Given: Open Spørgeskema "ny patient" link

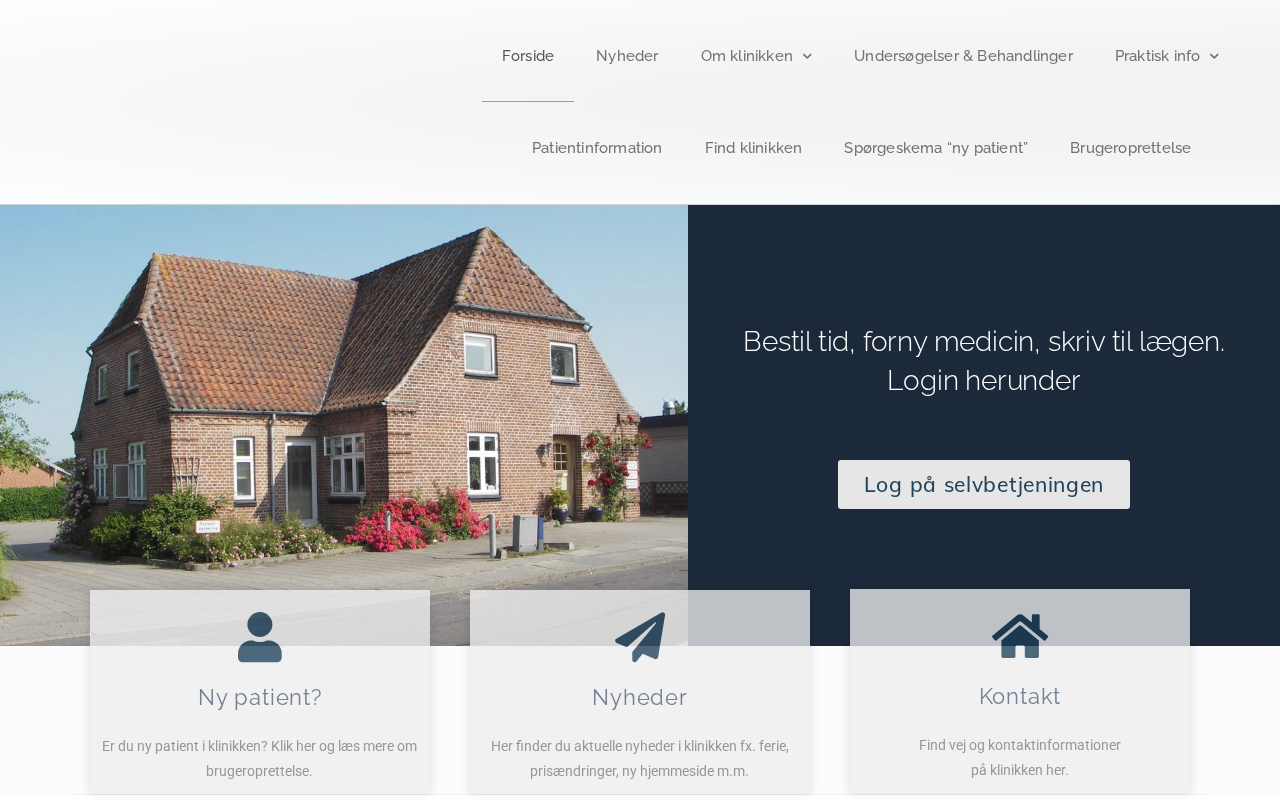Looking at the screenshot, I should click(x=936, y=148).
